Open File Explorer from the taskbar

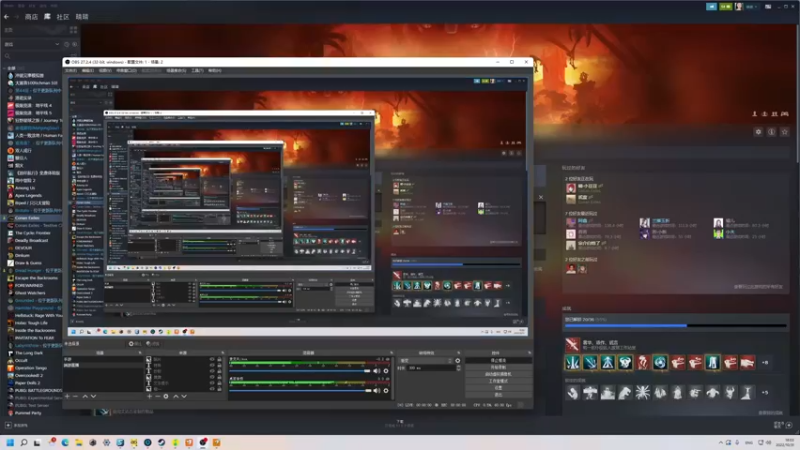(x=79, y=442)
